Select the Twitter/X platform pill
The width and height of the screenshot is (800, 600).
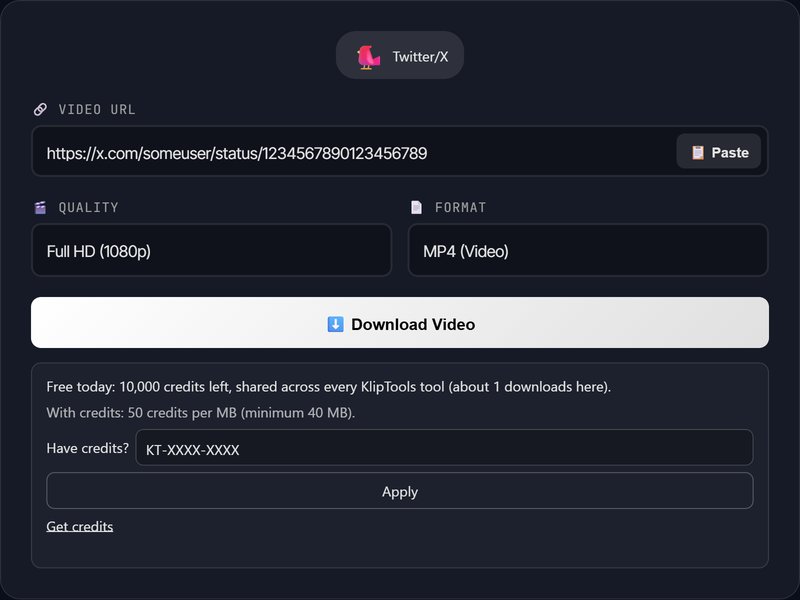pyautogui.click(x=399, y=55)
